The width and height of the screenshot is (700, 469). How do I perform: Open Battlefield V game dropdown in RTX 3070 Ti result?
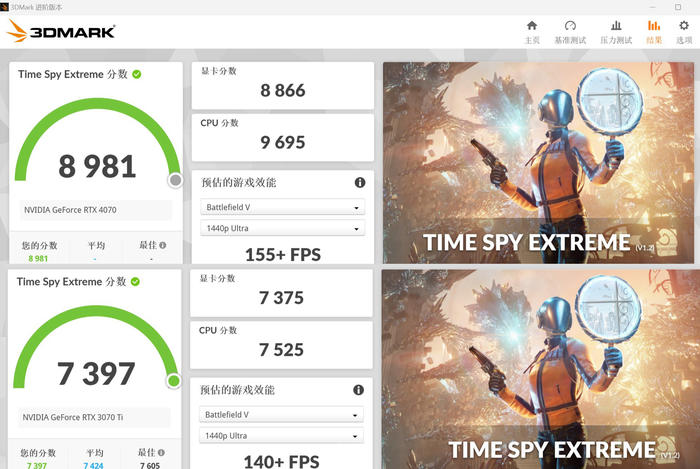281,415
